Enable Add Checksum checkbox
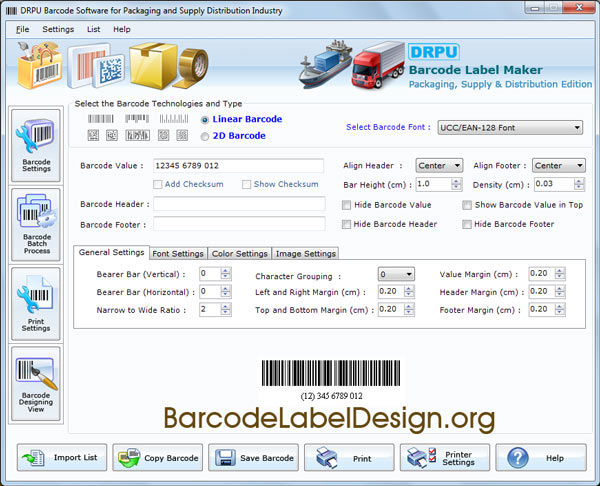Screen dimensions: 600x486 158,184
